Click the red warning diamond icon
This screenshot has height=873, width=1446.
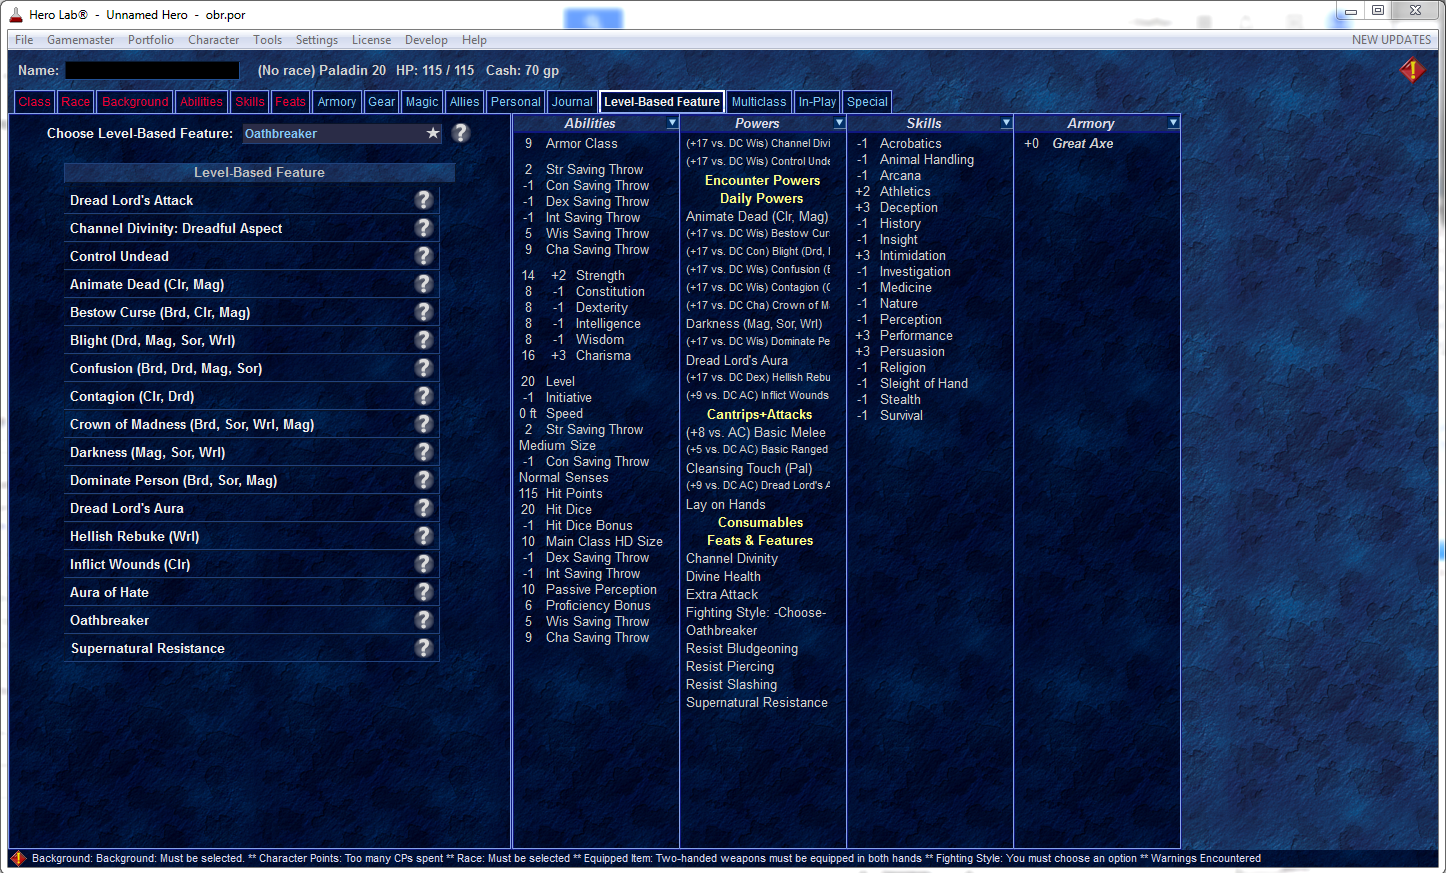pos(1412,70)
